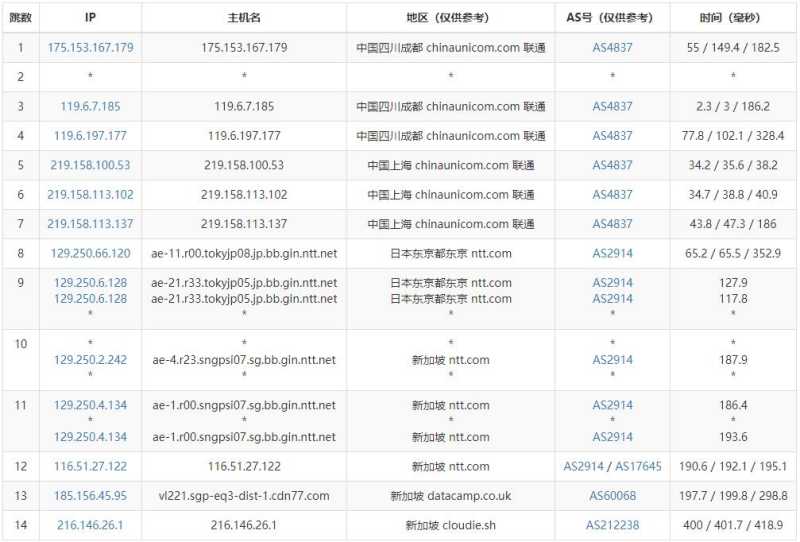Select time value 43.8 / 47.3 / 186

click(733, 224)
